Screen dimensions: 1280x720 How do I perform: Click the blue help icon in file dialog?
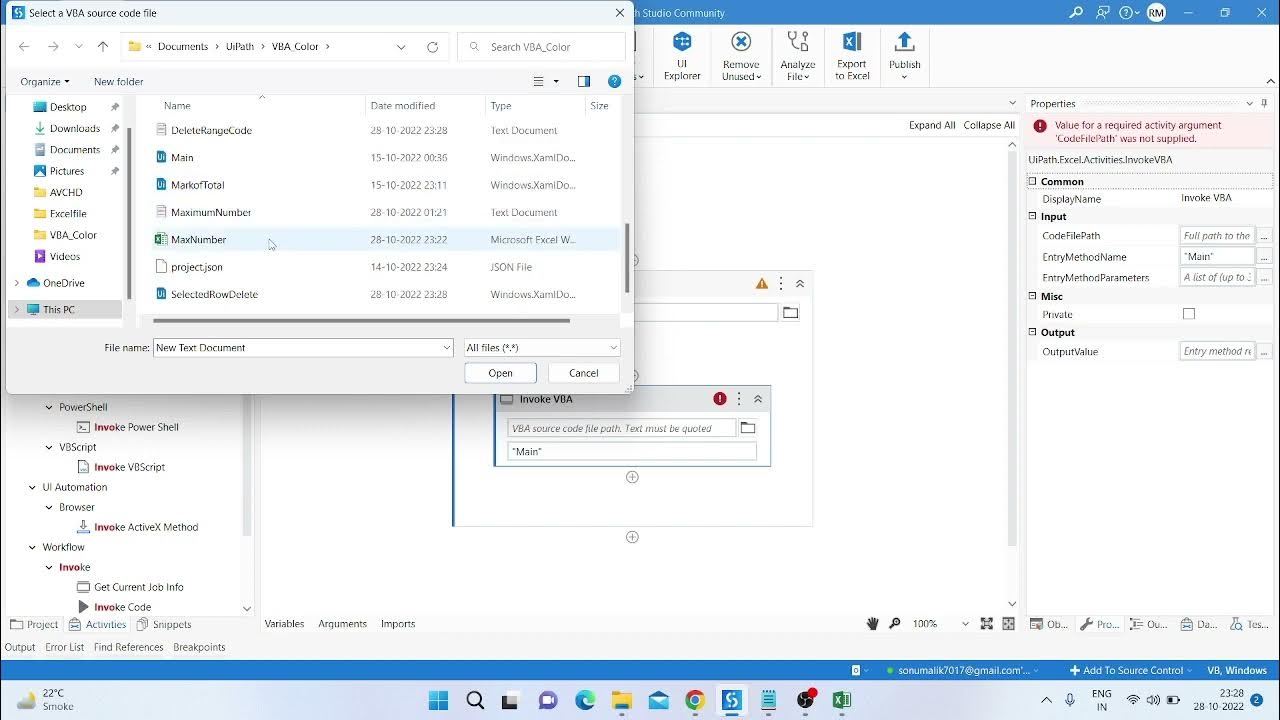[615, 81]
